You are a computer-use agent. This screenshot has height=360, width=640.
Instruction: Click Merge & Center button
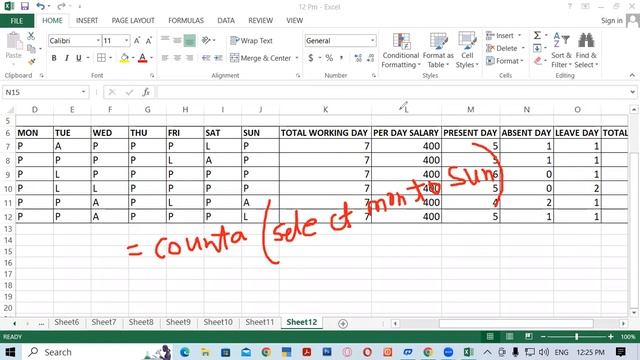pos(261,58)
